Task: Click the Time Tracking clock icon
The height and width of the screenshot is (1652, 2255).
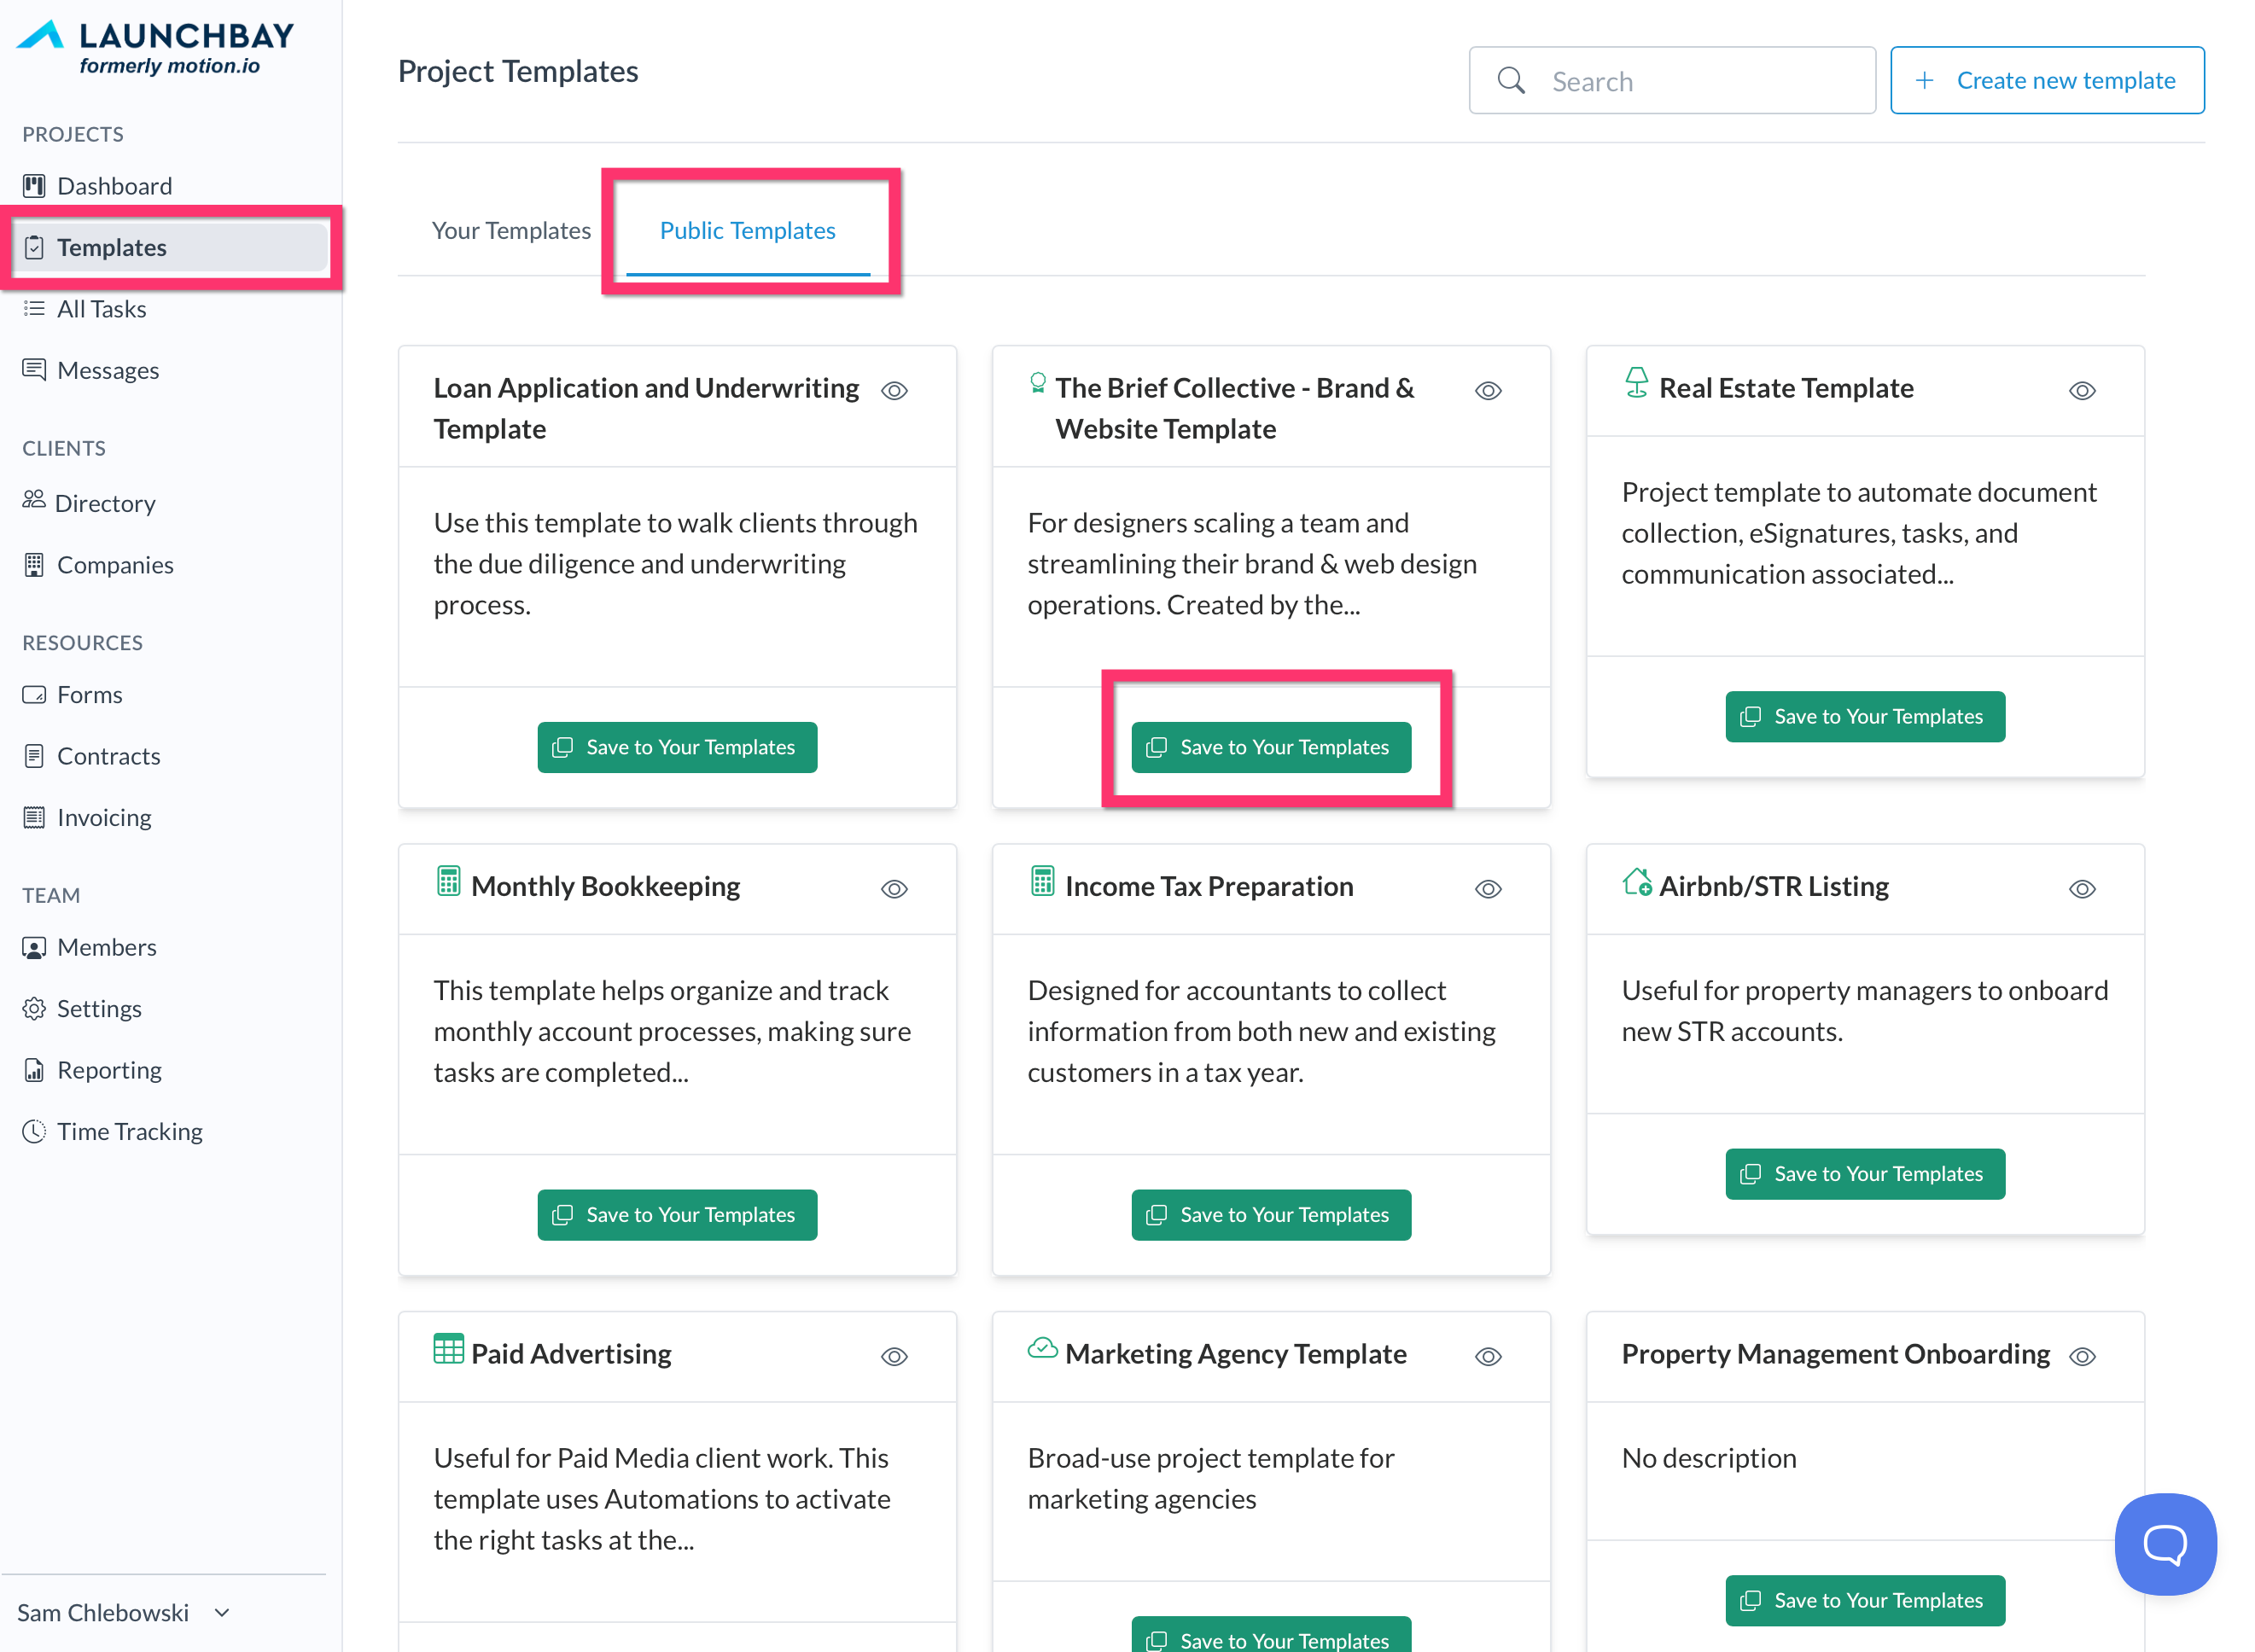Action: click(x=34, y=1132)
